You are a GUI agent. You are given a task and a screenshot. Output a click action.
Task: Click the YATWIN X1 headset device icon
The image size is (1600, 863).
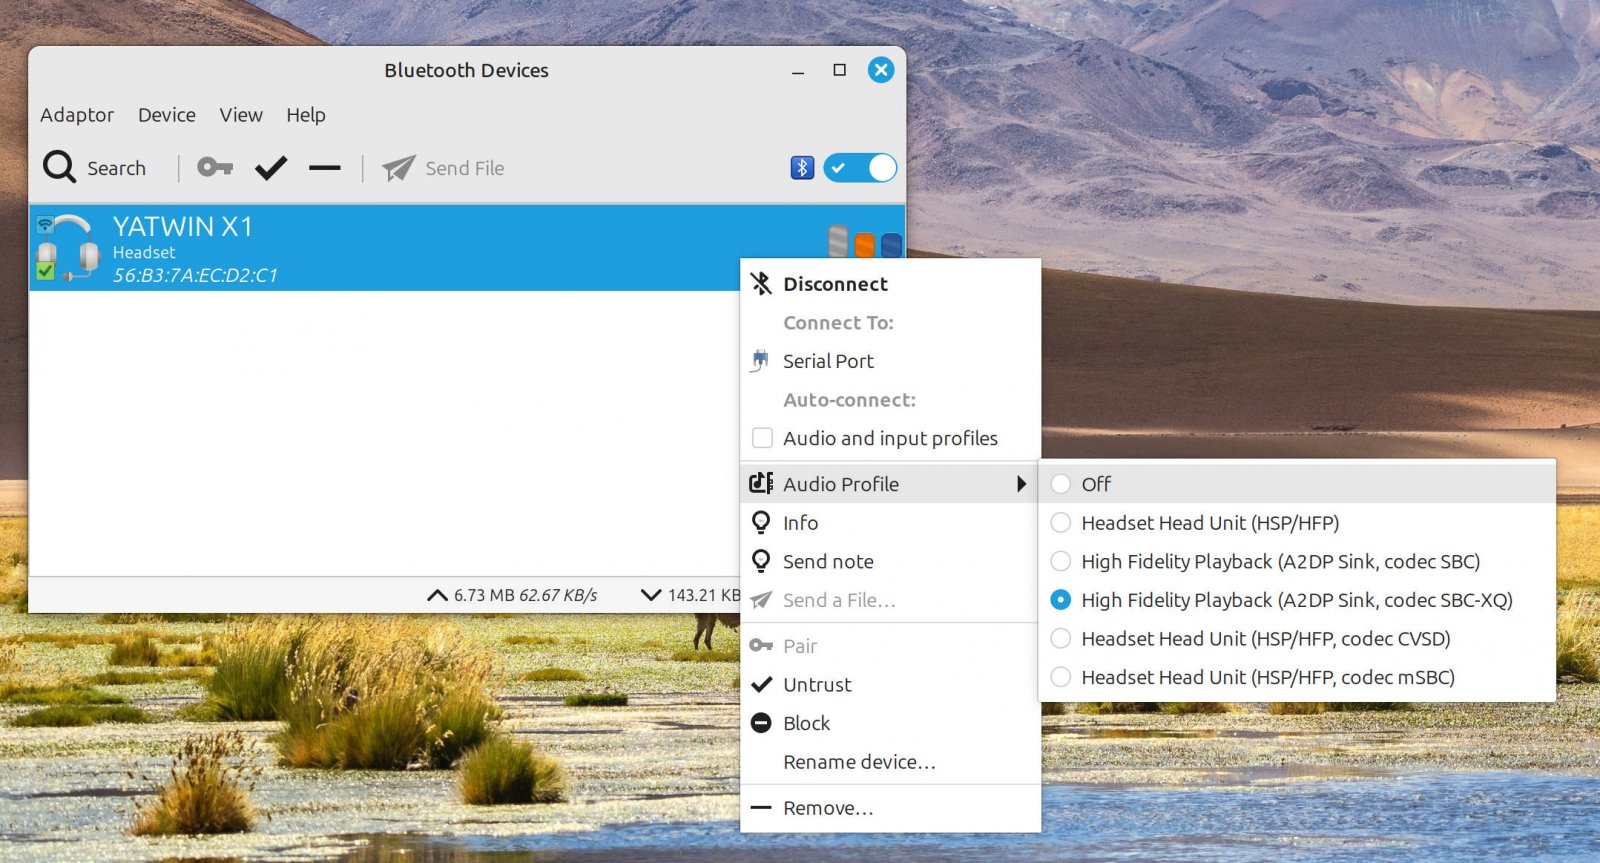pyautogui.click(x=67, y=247)
